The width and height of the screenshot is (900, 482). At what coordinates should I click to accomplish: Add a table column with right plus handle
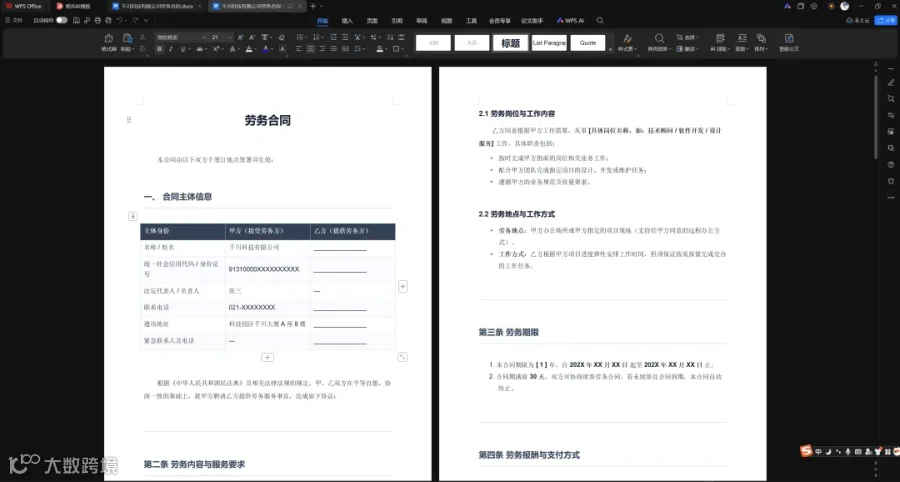403,286
